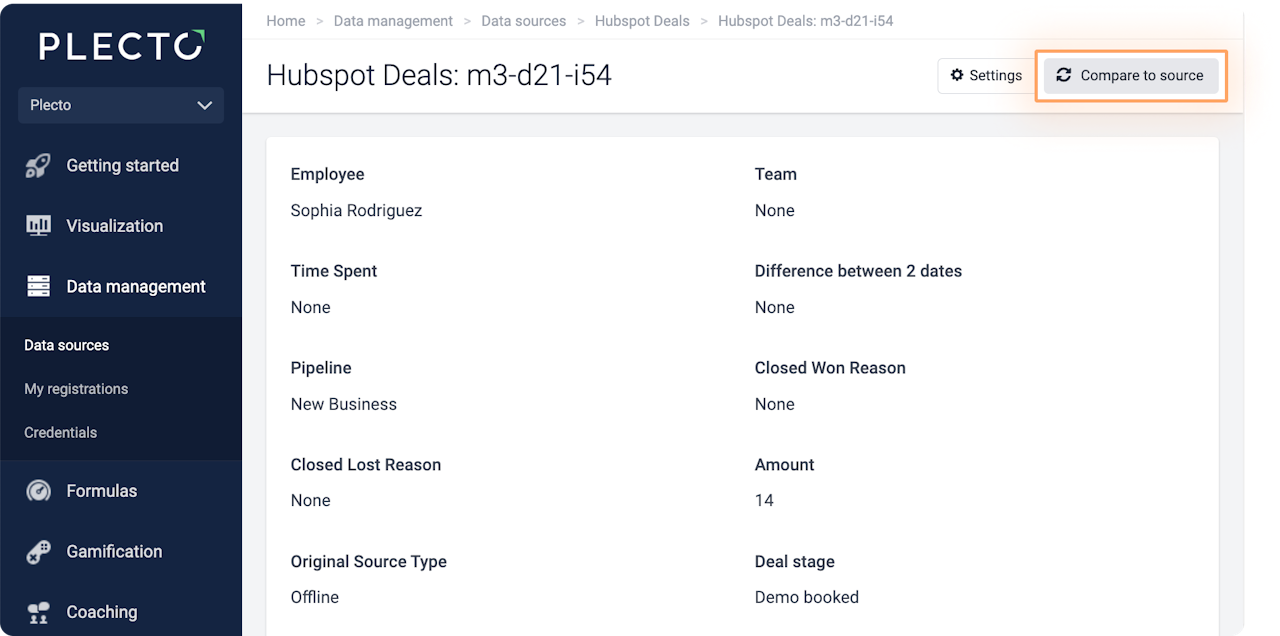Click the Formulas gauge icon
This screenshot has height=636, width=1280.
pos(38,491)
